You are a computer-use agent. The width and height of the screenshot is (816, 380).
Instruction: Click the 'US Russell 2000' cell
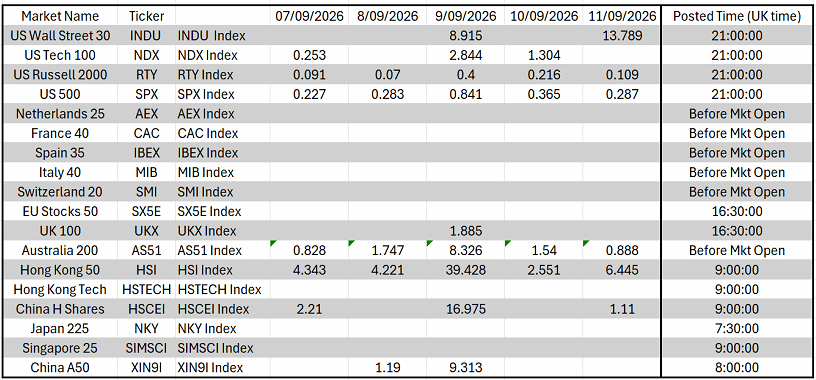pyautogui.click(x=59, y=75)
